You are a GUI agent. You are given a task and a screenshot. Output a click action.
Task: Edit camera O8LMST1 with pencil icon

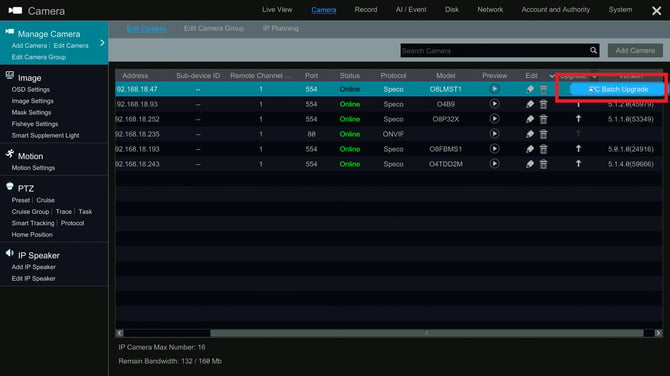530,89
